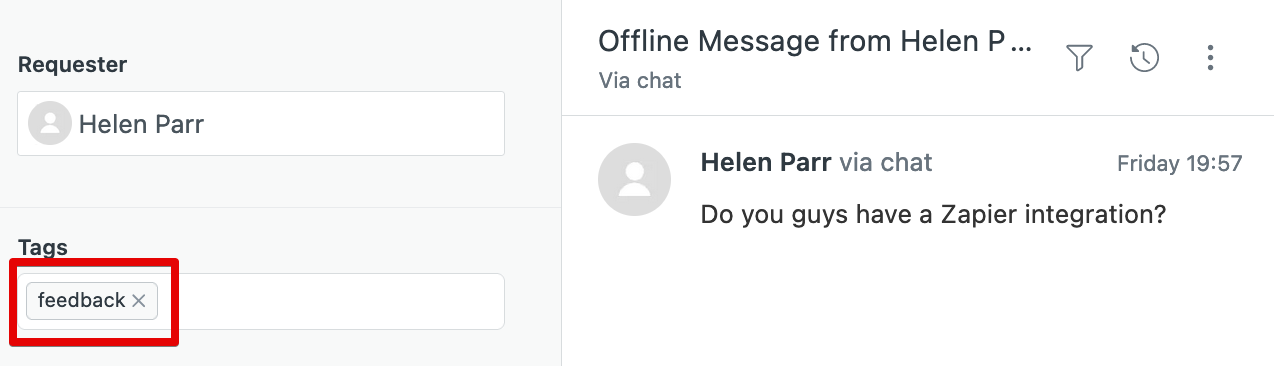Click the Requester section label

point(73,65)
